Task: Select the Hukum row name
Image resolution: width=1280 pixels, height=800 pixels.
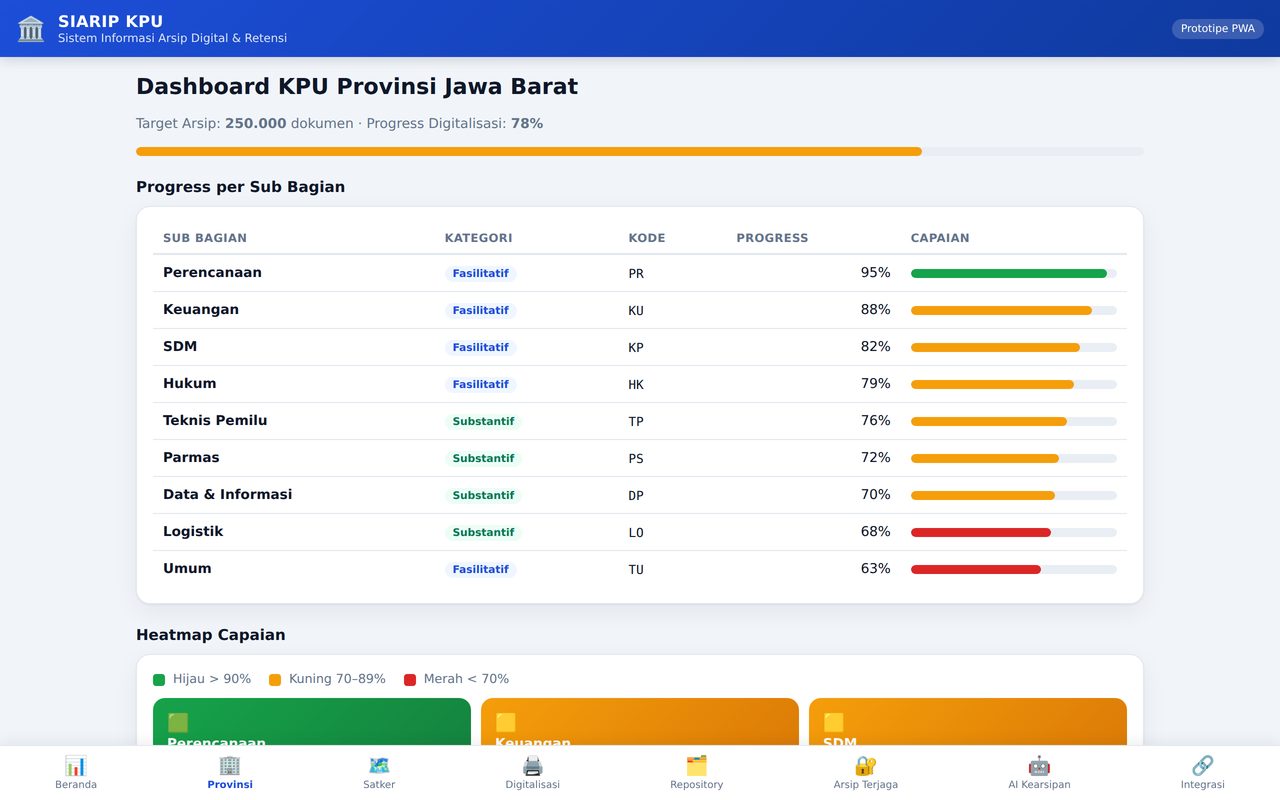Action: click(190, 384)
